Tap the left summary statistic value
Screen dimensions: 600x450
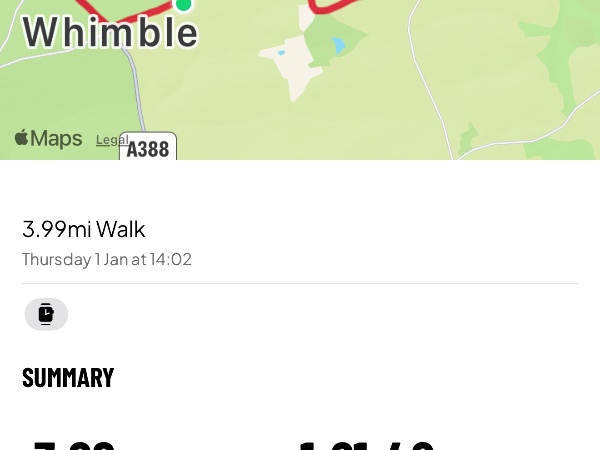point(74,444)
